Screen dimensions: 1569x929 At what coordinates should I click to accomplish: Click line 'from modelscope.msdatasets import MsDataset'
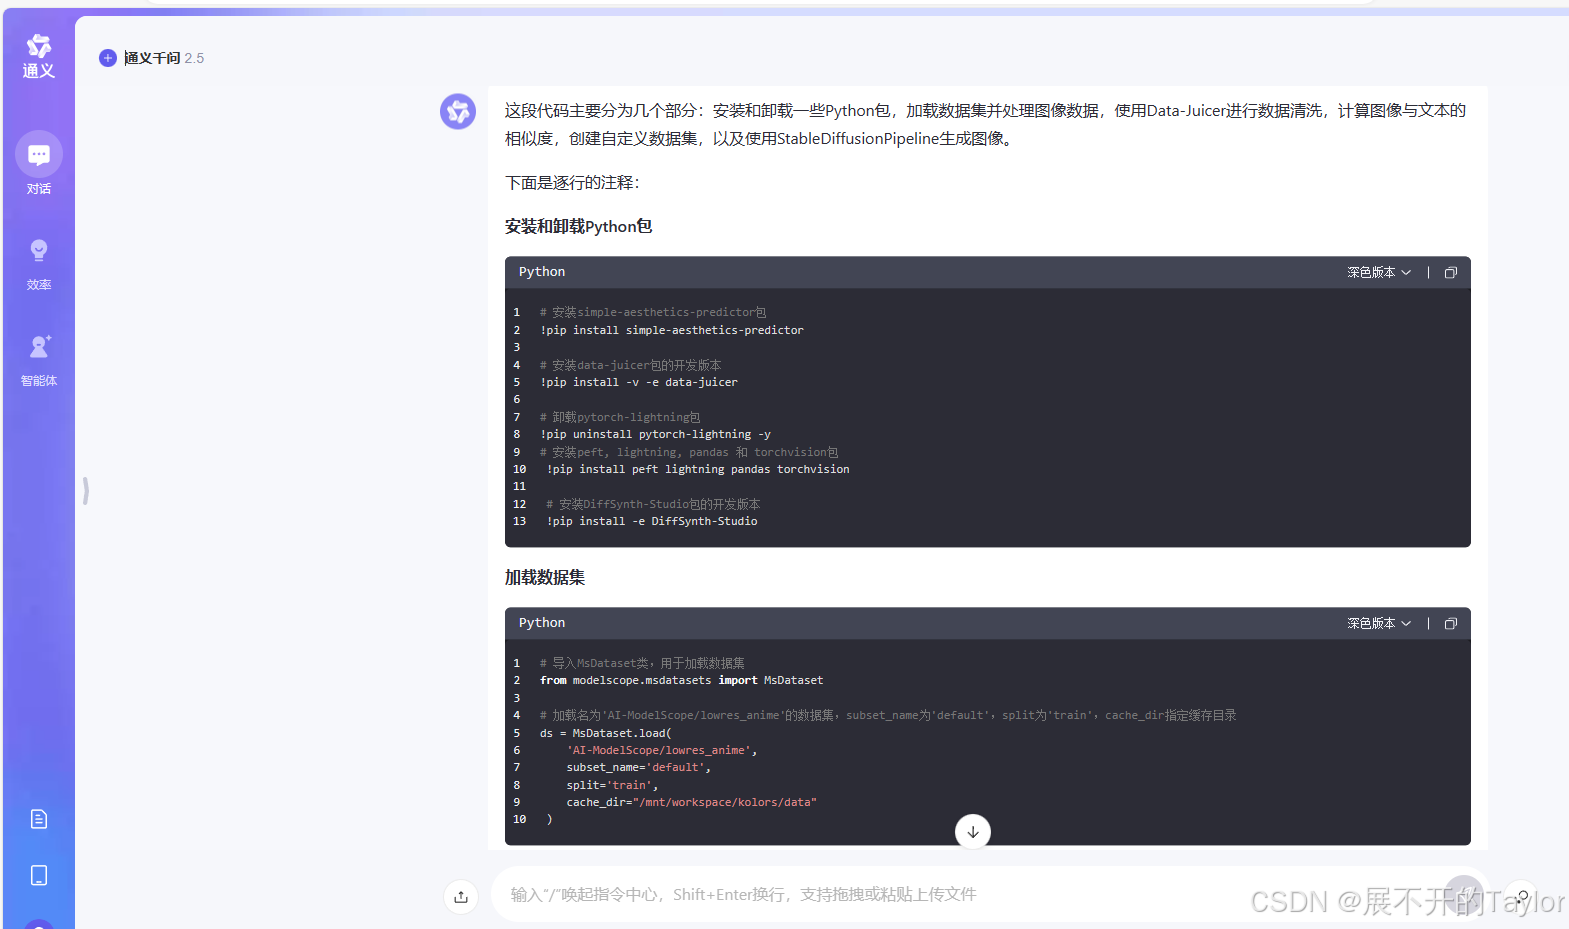tap(682, 680)
